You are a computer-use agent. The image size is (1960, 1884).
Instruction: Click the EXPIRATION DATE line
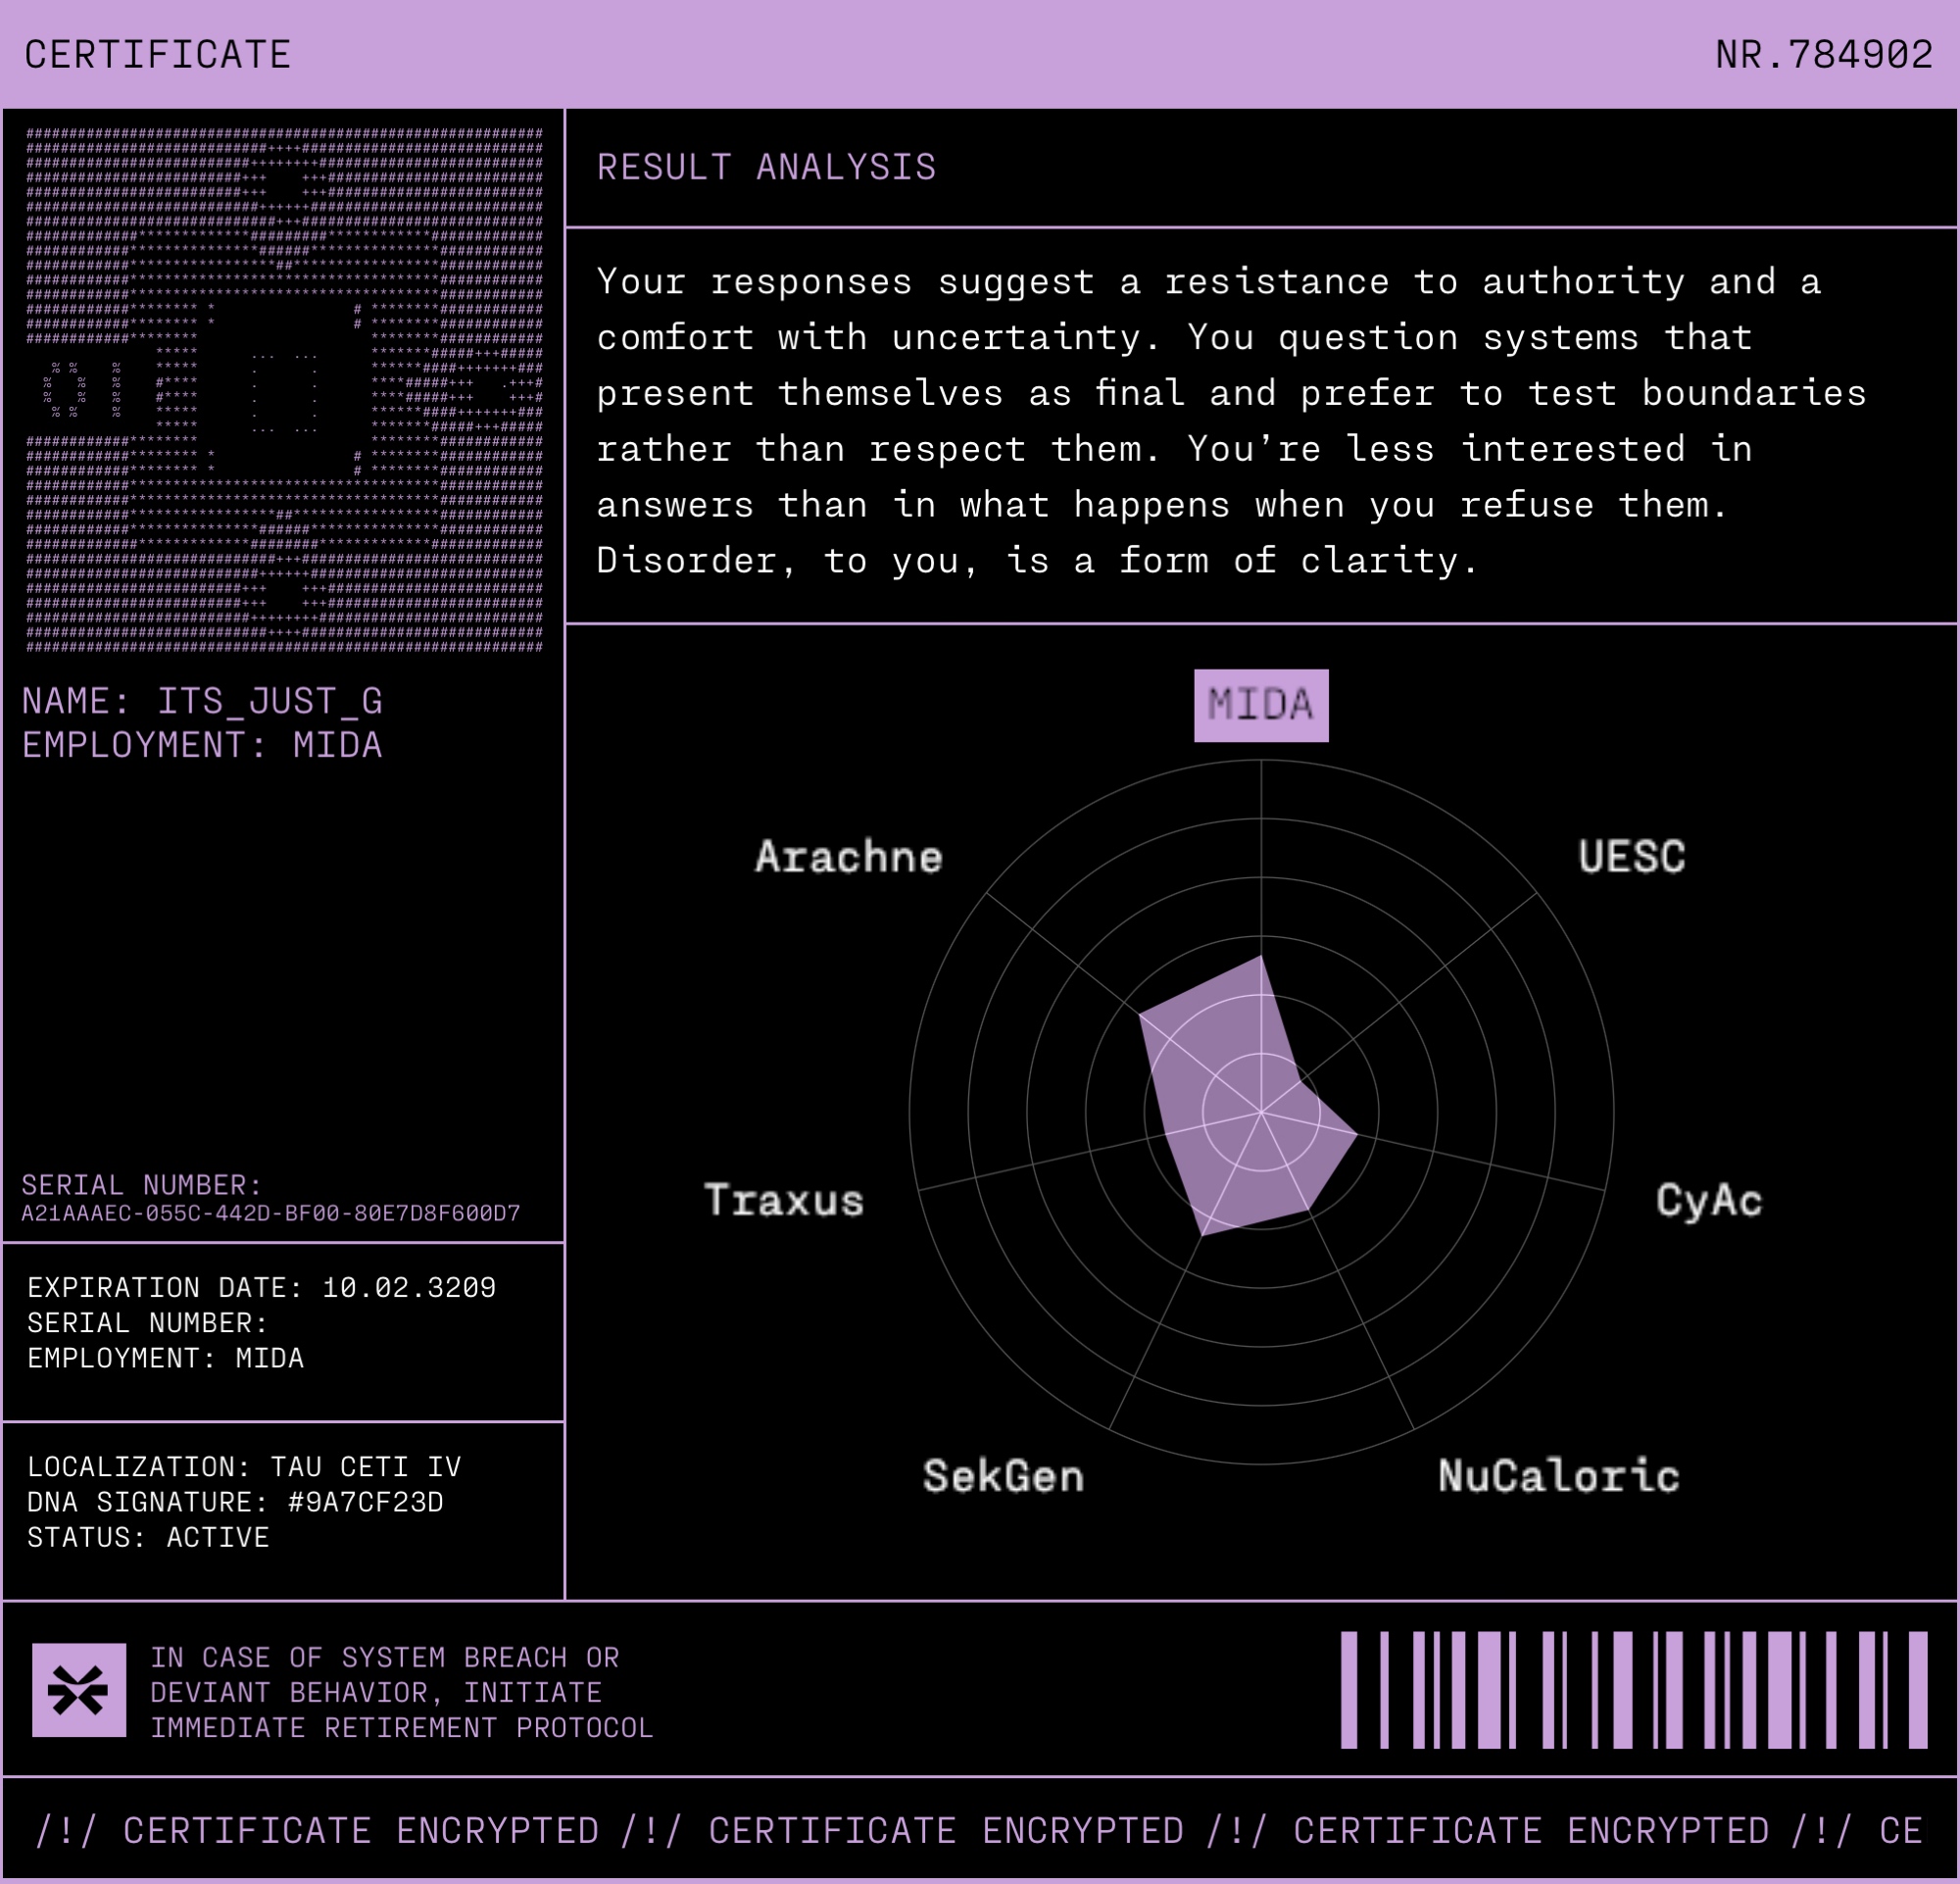(x=261, y=1287)
